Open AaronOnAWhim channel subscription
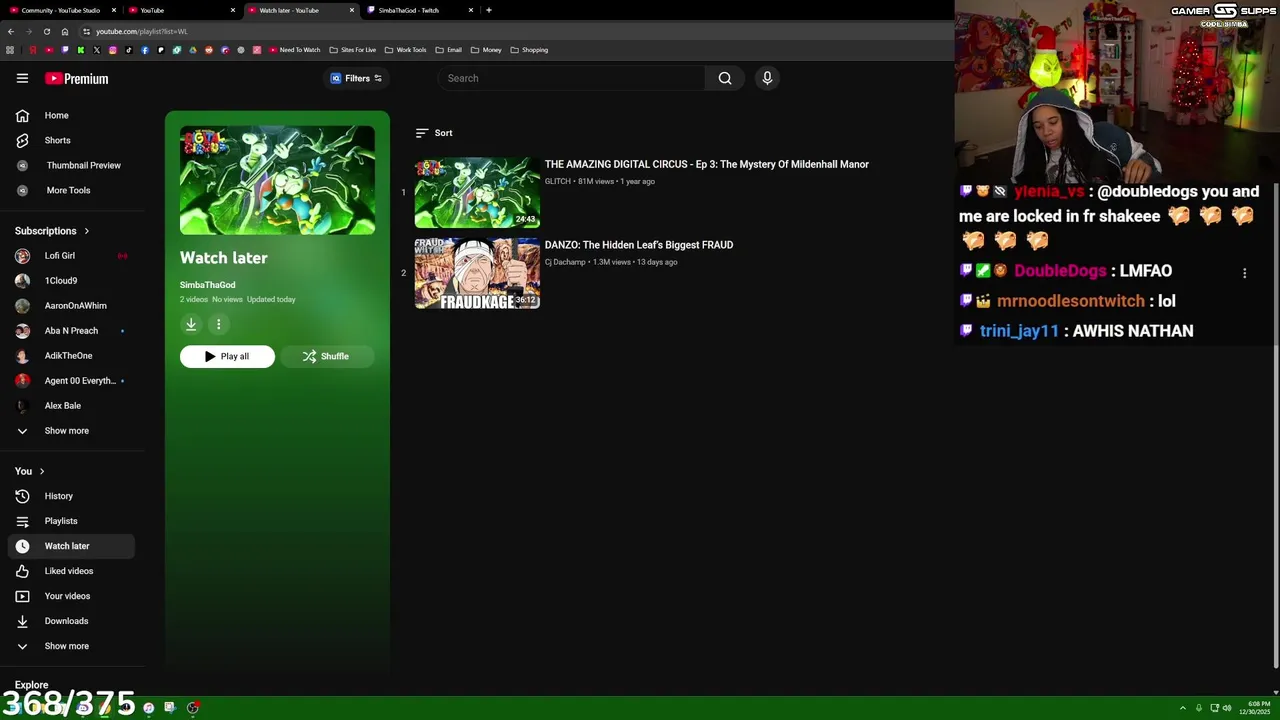The width and height of the screenshot is (1280, 720). click(70, 305)
